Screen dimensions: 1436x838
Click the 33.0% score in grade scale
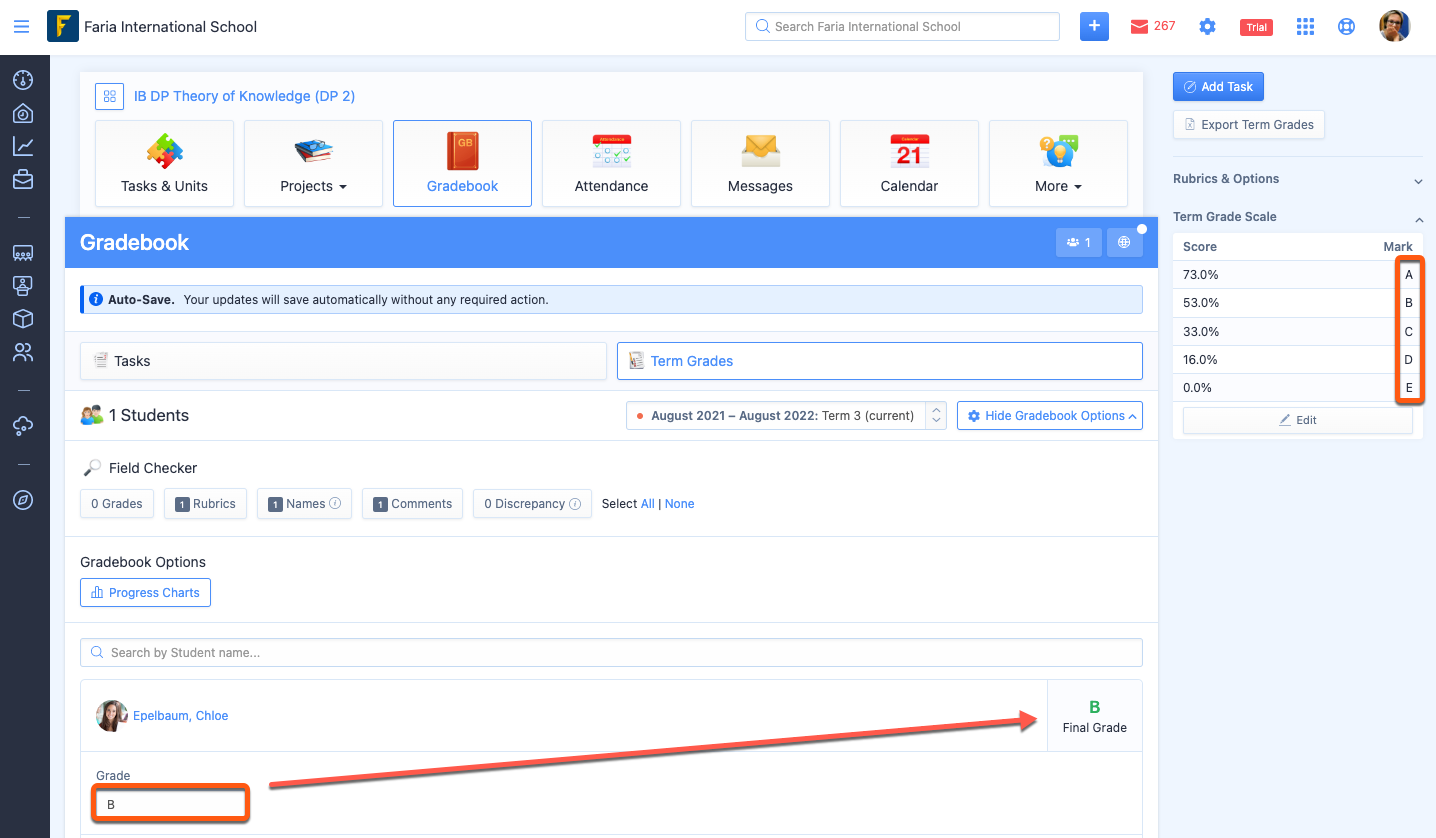1201,332
